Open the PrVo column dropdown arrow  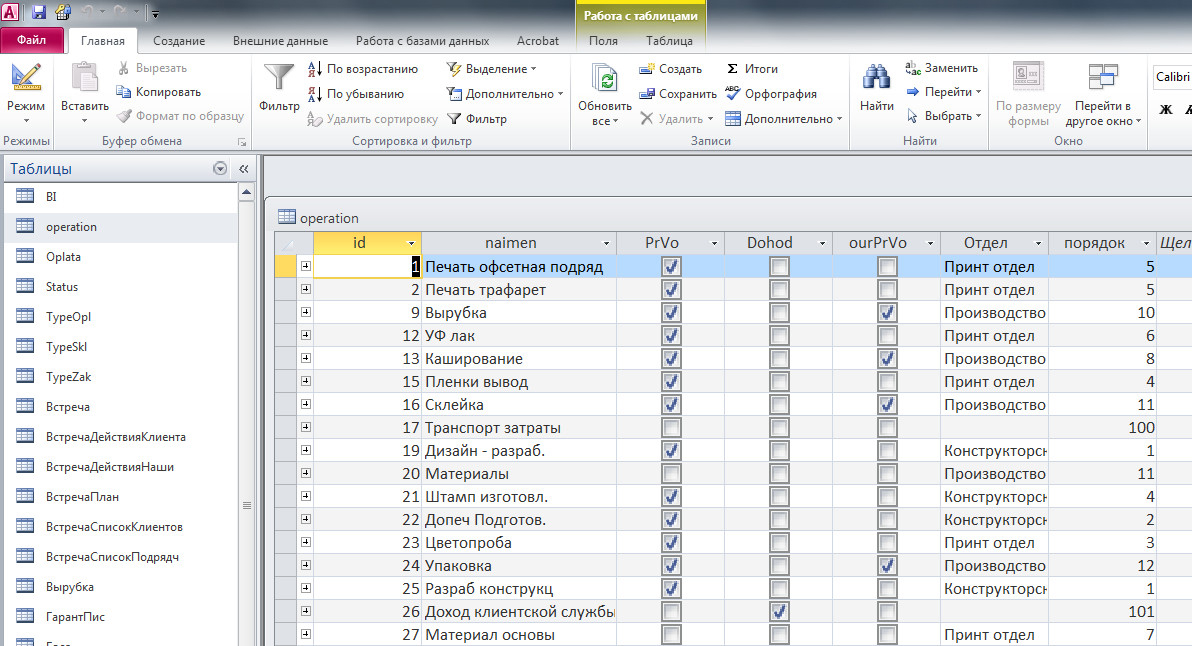coord(714,243)
